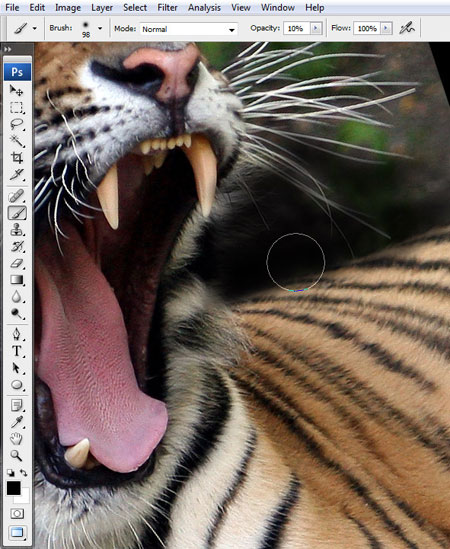Click the Opacity value field
The image size is (450, 549).
[x=296, y=28]
